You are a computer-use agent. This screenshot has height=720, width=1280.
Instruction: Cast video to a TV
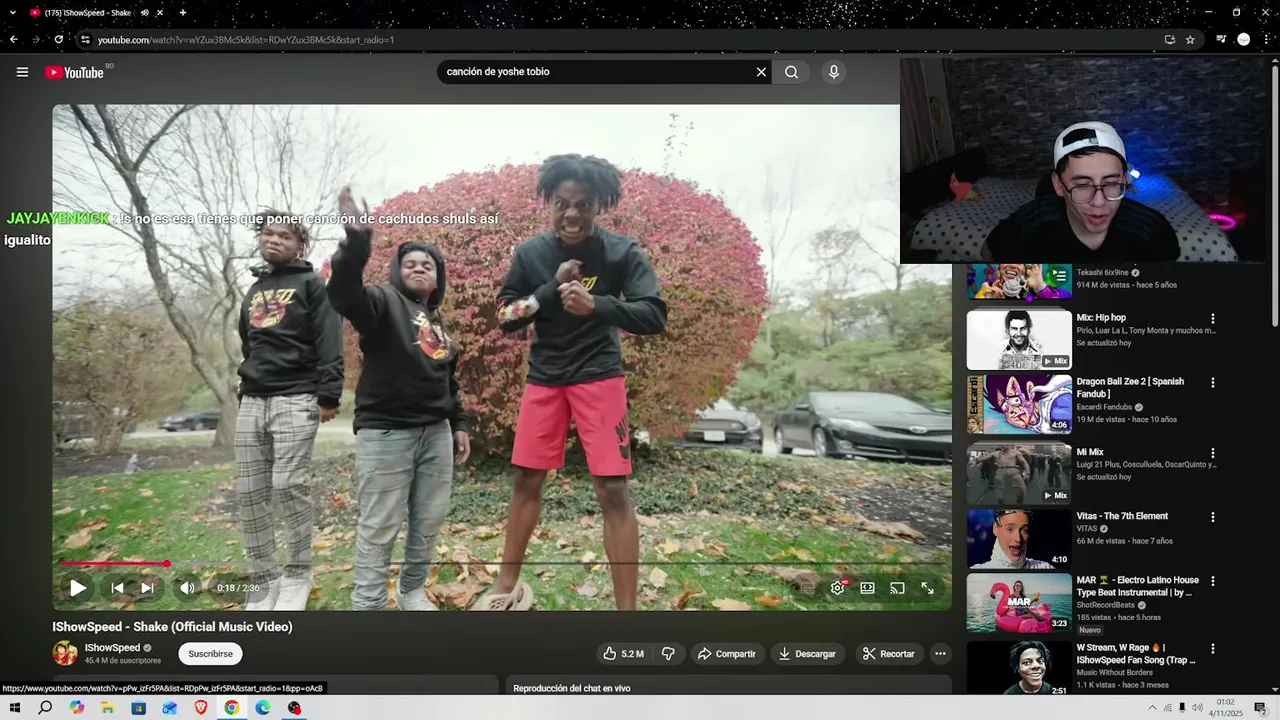(898, 588)
